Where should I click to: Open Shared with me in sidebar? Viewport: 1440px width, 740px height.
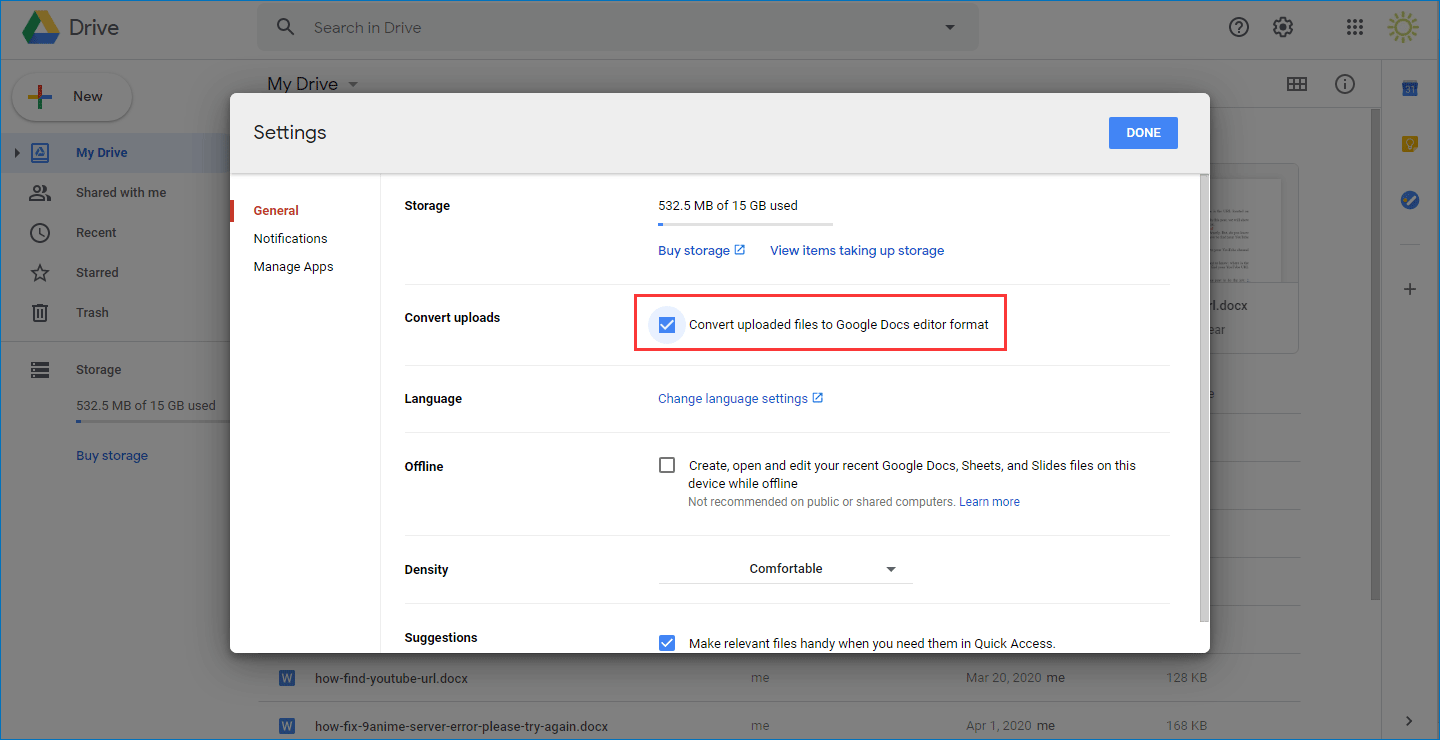click(121, 193)
